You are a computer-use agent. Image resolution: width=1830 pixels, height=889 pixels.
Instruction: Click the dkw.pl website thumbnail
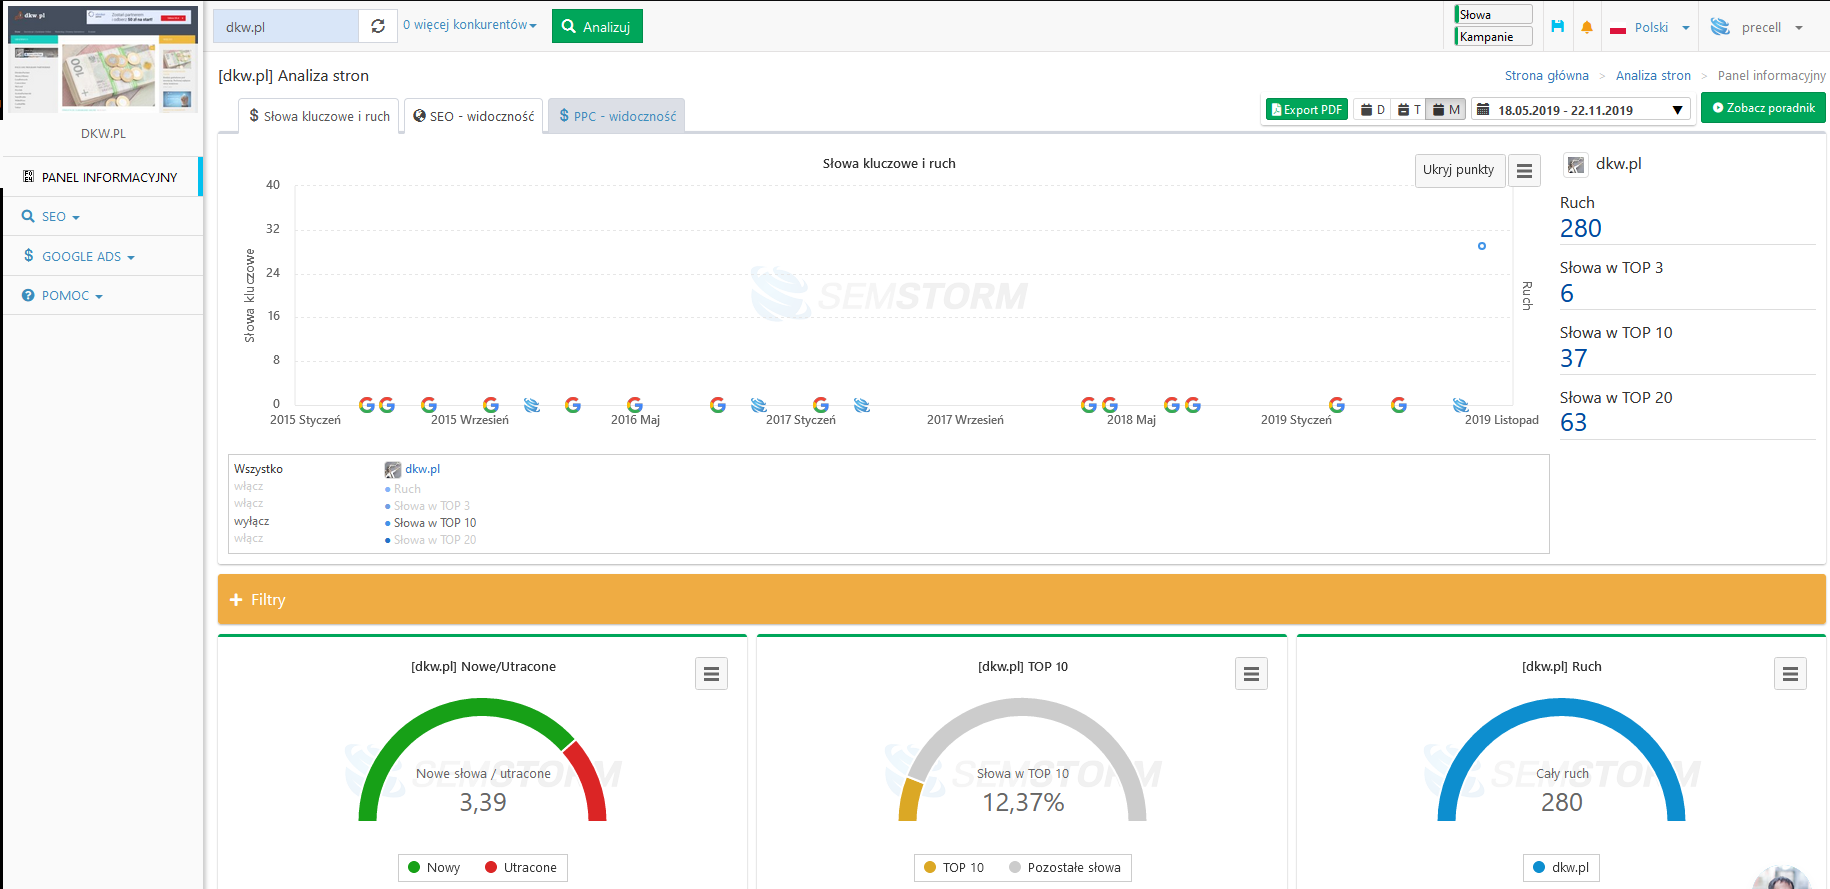[x=103, y=60]
